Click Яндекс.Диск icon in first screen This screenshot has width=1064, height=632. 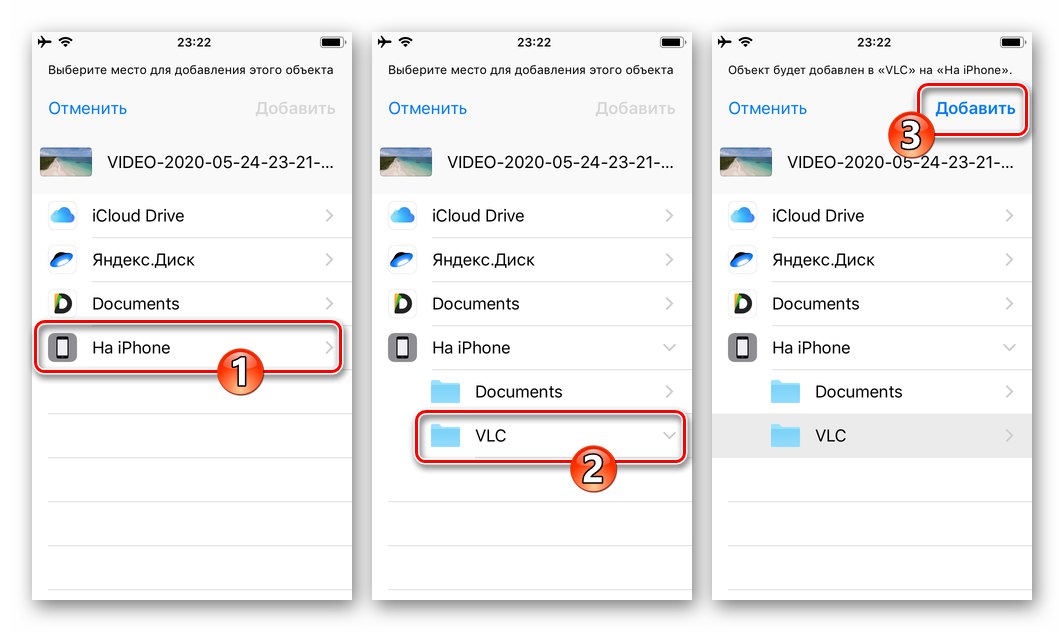pyautogui.click(x=62, y=259)
